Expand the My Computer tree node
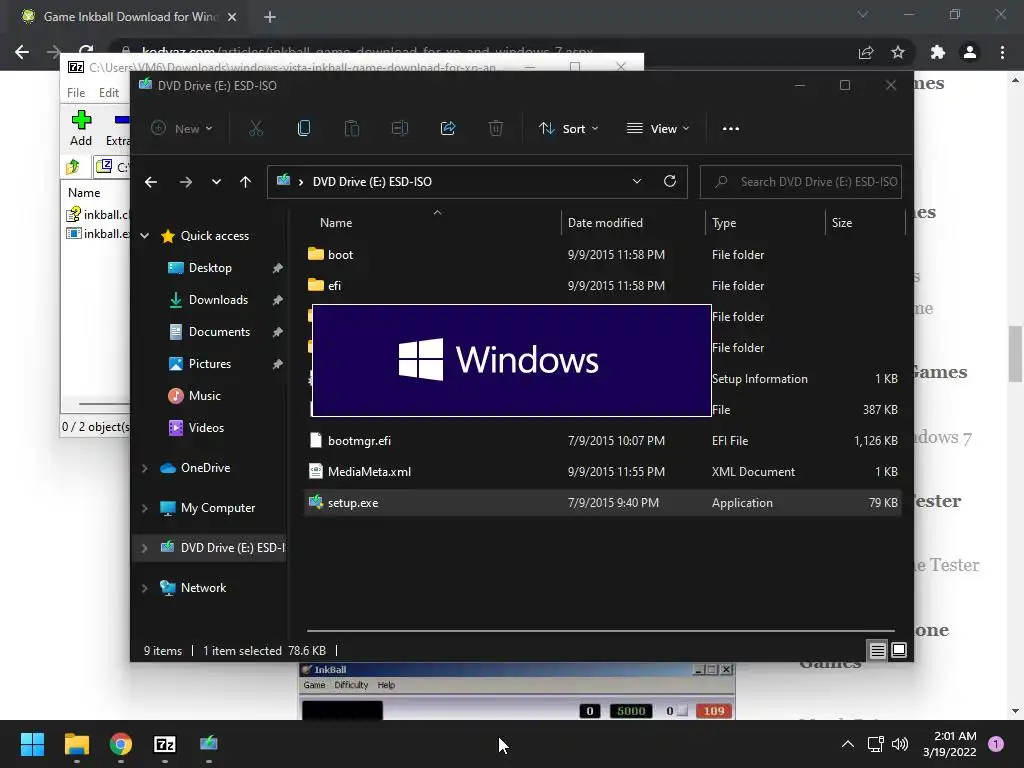Image resolution: width=1024 pixels, height=768 pixels. pyautogui.click(x=145, y=507)
